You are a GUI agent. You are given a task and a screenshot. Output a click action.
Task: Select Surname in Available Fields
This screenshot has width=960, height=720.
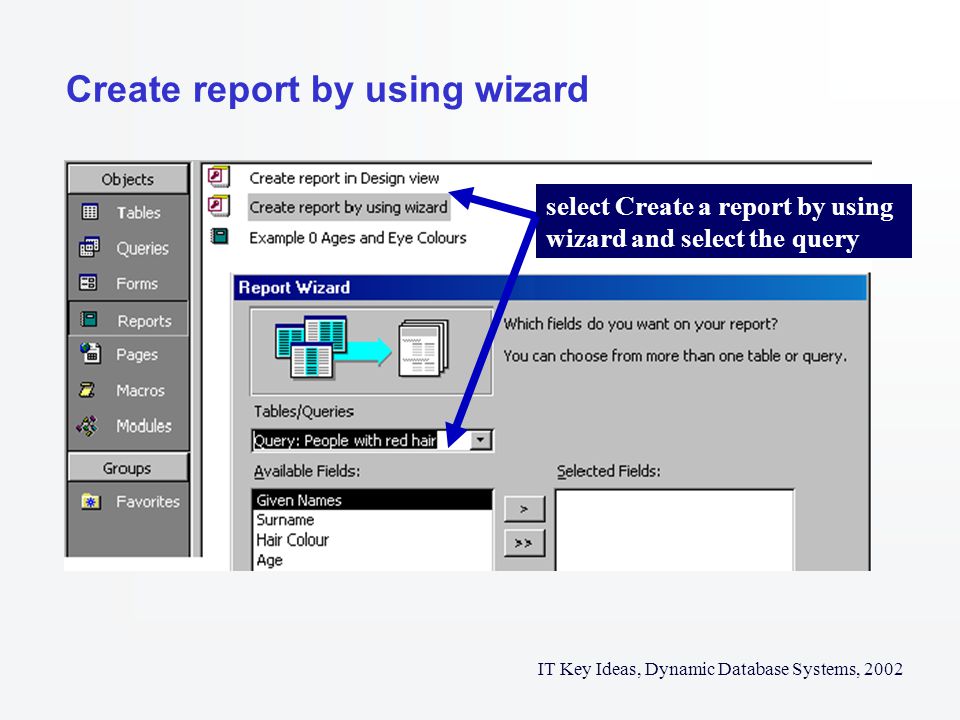372,520
